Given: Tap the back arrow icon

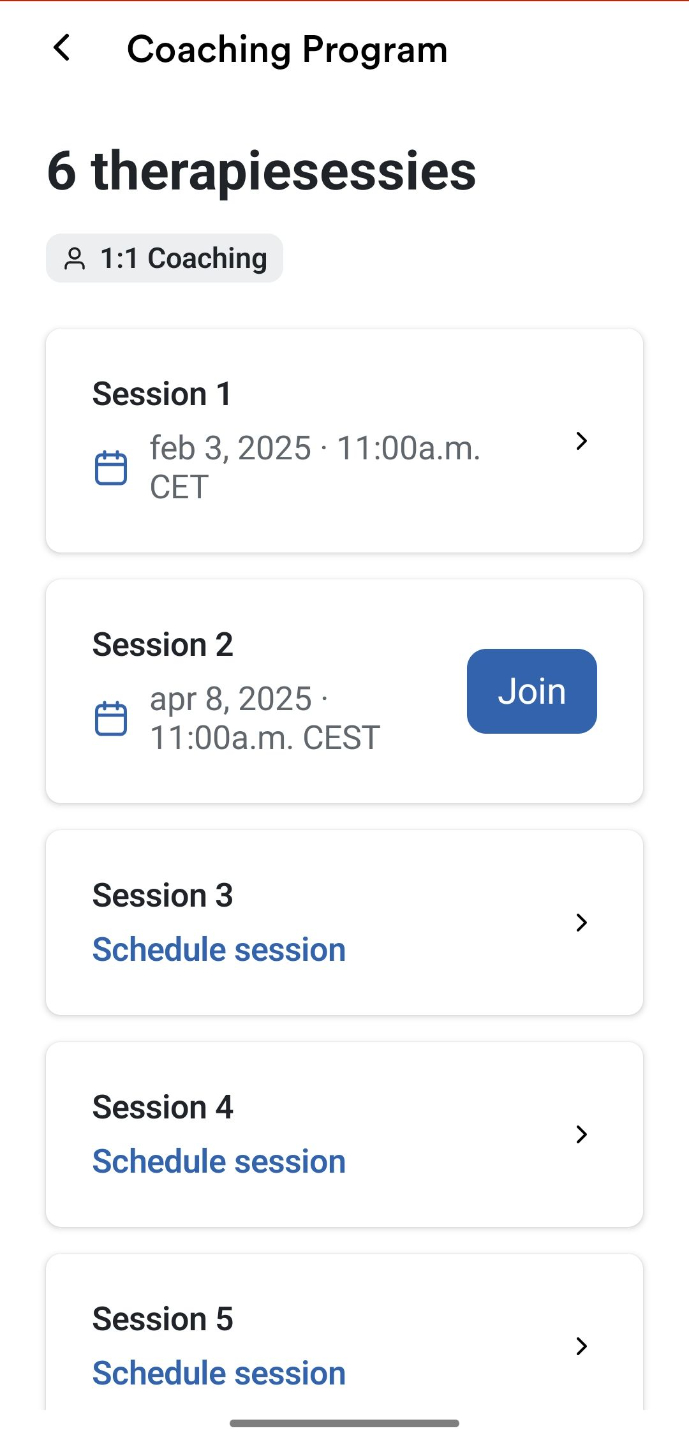Looking at the screenshot, I should point(62,48).
